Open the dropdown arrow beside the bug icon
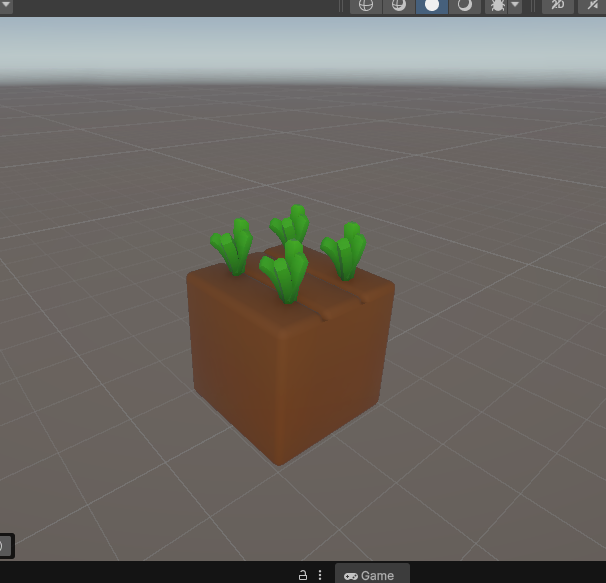Viewport: 606px width, 583px height. pyautogui.click(x=515, y=5)
